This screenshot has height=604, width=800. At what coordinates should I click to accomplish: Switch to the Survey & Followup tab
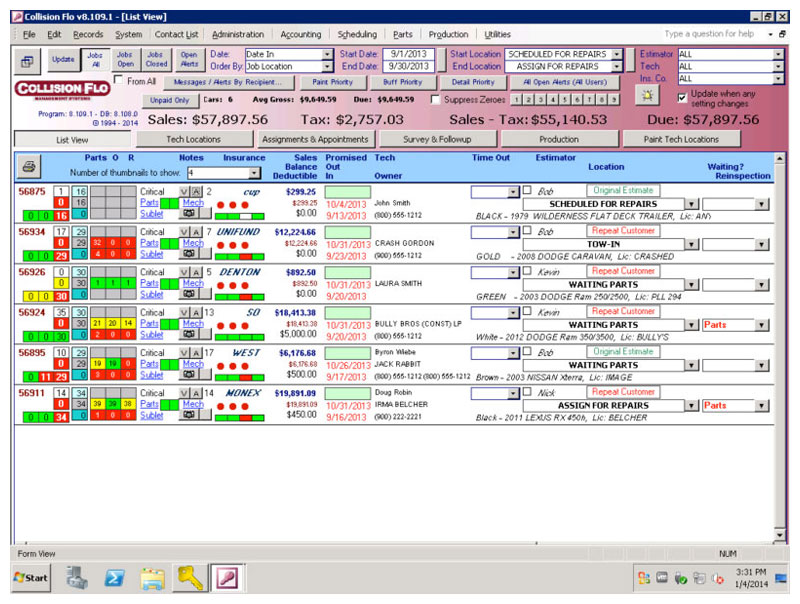(x=437, y=139)
